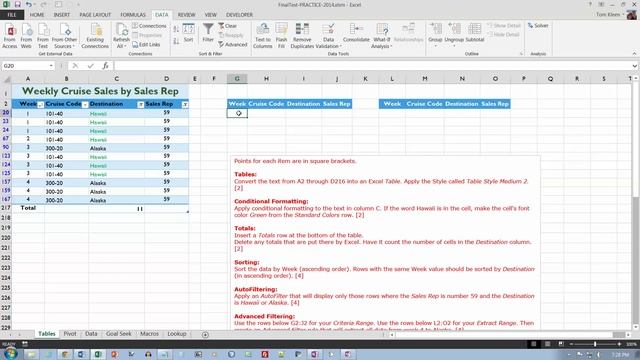Open Destination column filter dropdown
The width and height of the screenshot is (640, 360).
tap(140, 105)
